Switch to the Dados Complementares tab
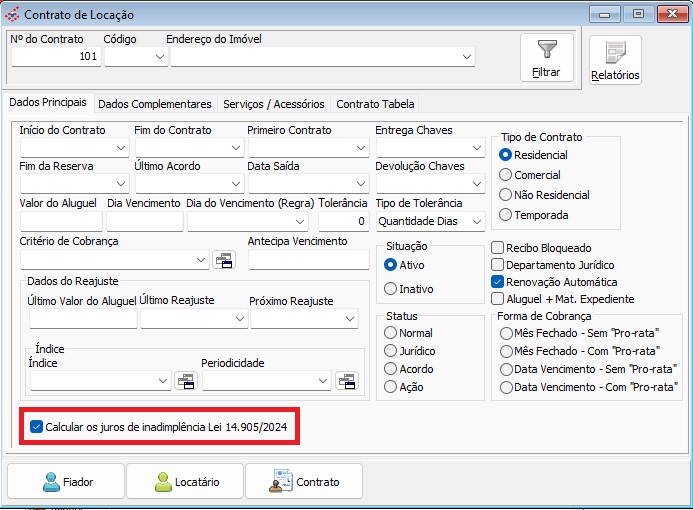The width and height of the screenshot is (693, 510). coord(155,104)
